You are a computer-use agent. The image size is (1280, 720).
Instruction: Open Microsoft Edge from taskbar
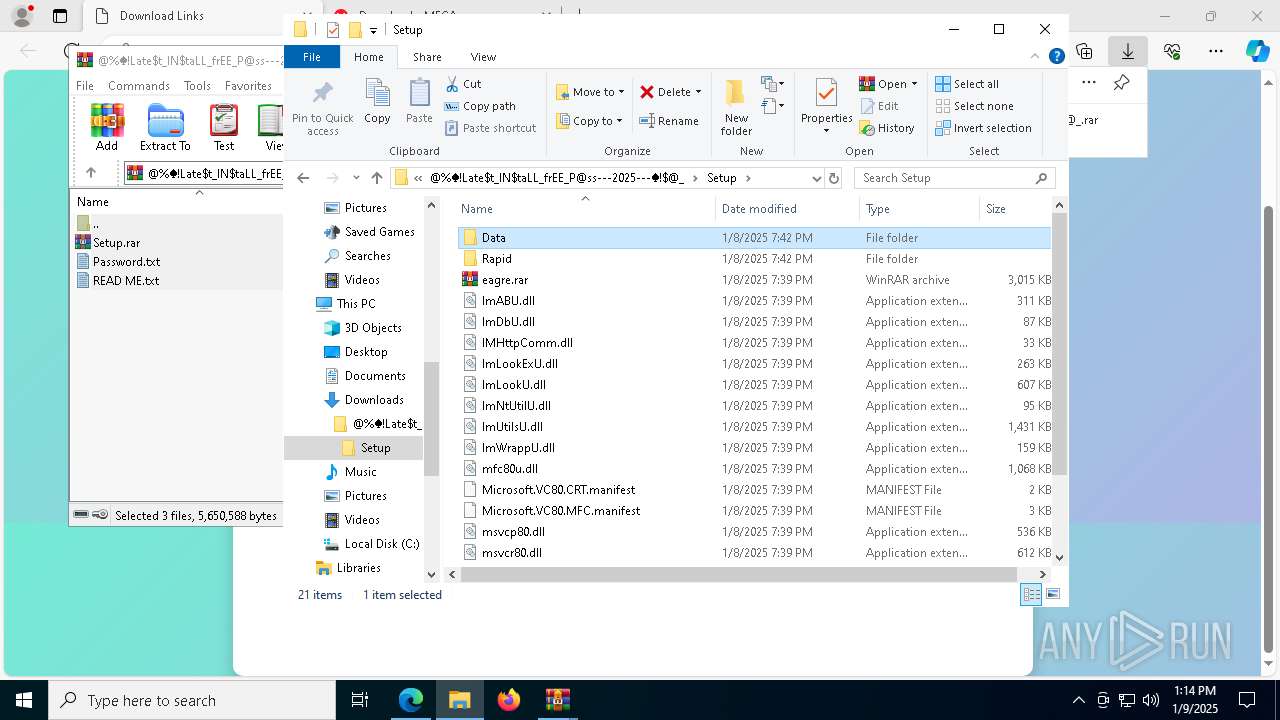(x=411, y=700)
